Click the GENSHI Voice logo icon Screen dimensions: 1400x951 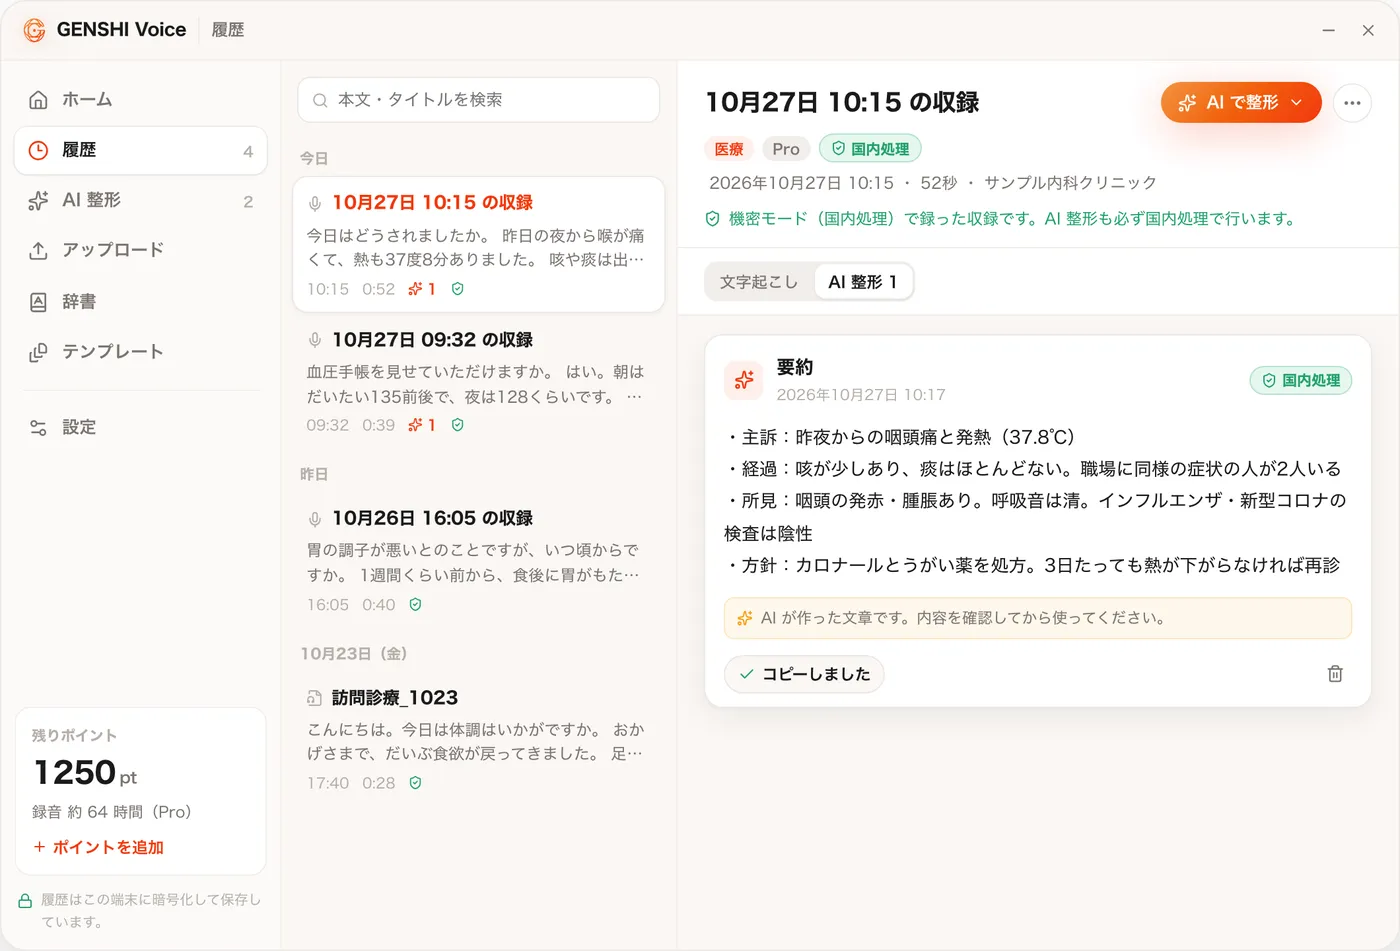click(x=34, y=30)
